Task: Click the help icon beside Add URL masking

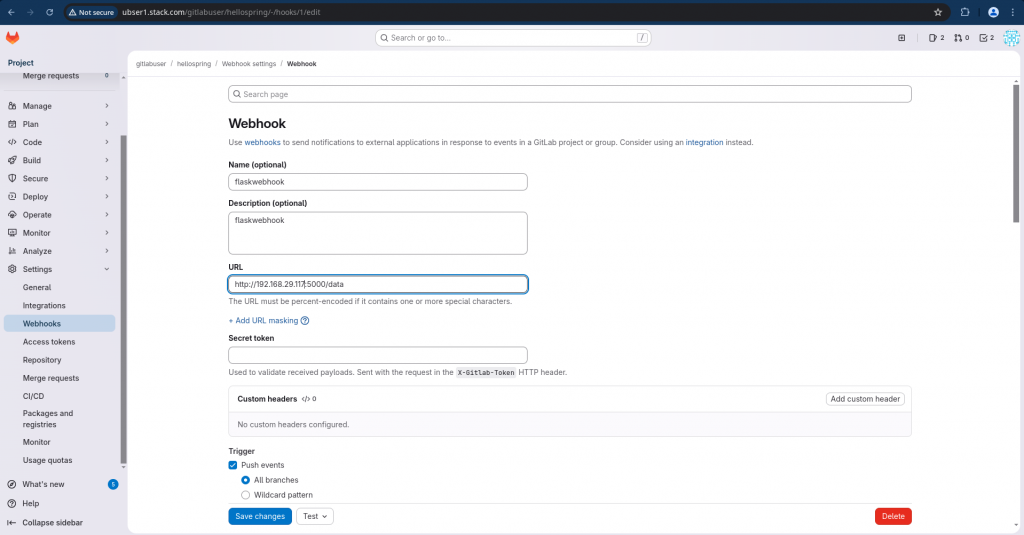Action: (305, 321)
